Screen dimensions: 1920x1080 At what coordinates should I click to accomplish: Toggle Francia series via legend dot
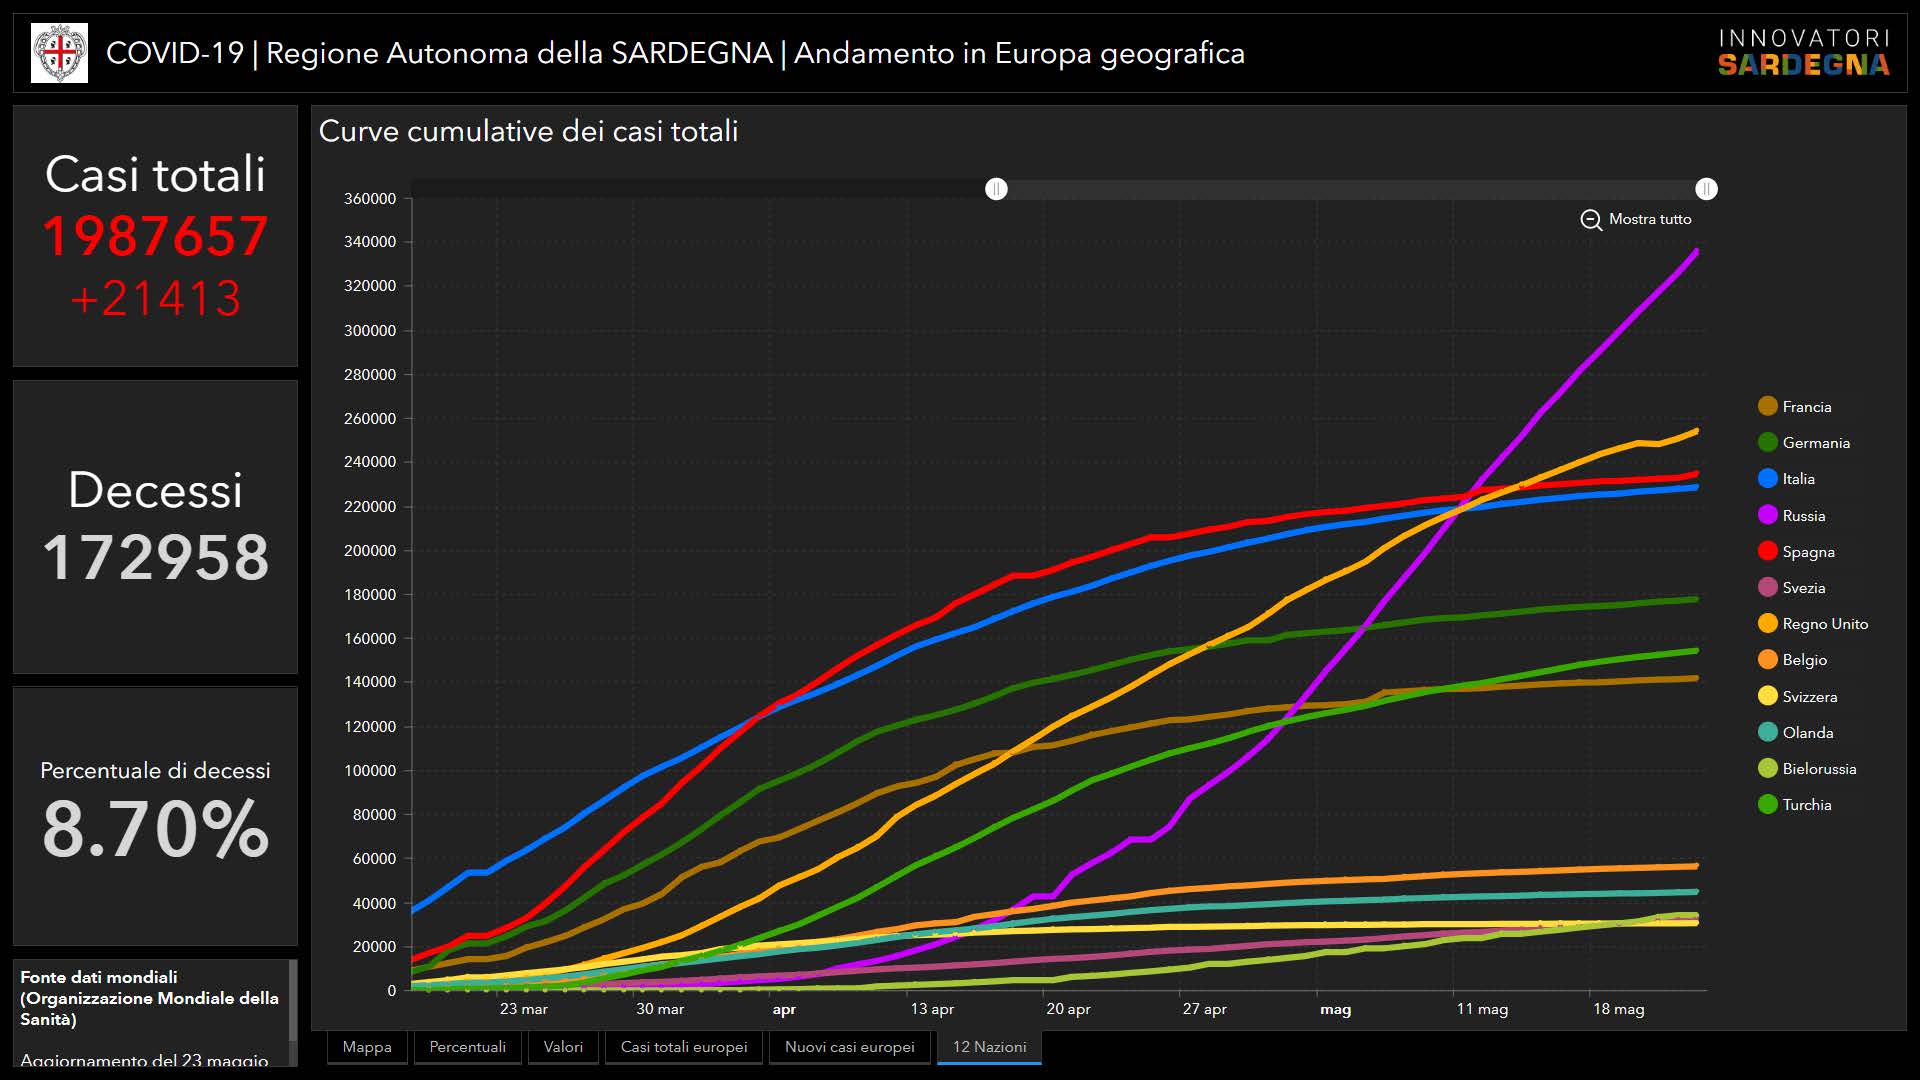click(1768, 406)
